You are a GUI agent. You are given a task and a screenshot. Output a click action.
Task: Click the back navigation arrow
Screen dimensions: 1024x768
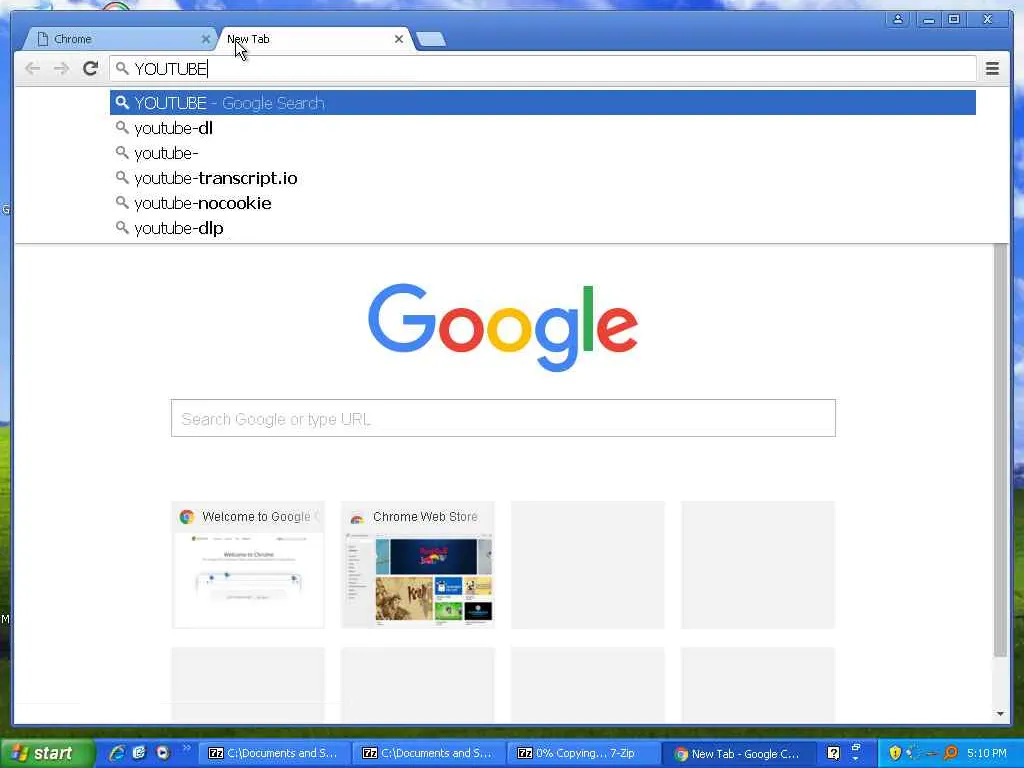tap(32, 69)
